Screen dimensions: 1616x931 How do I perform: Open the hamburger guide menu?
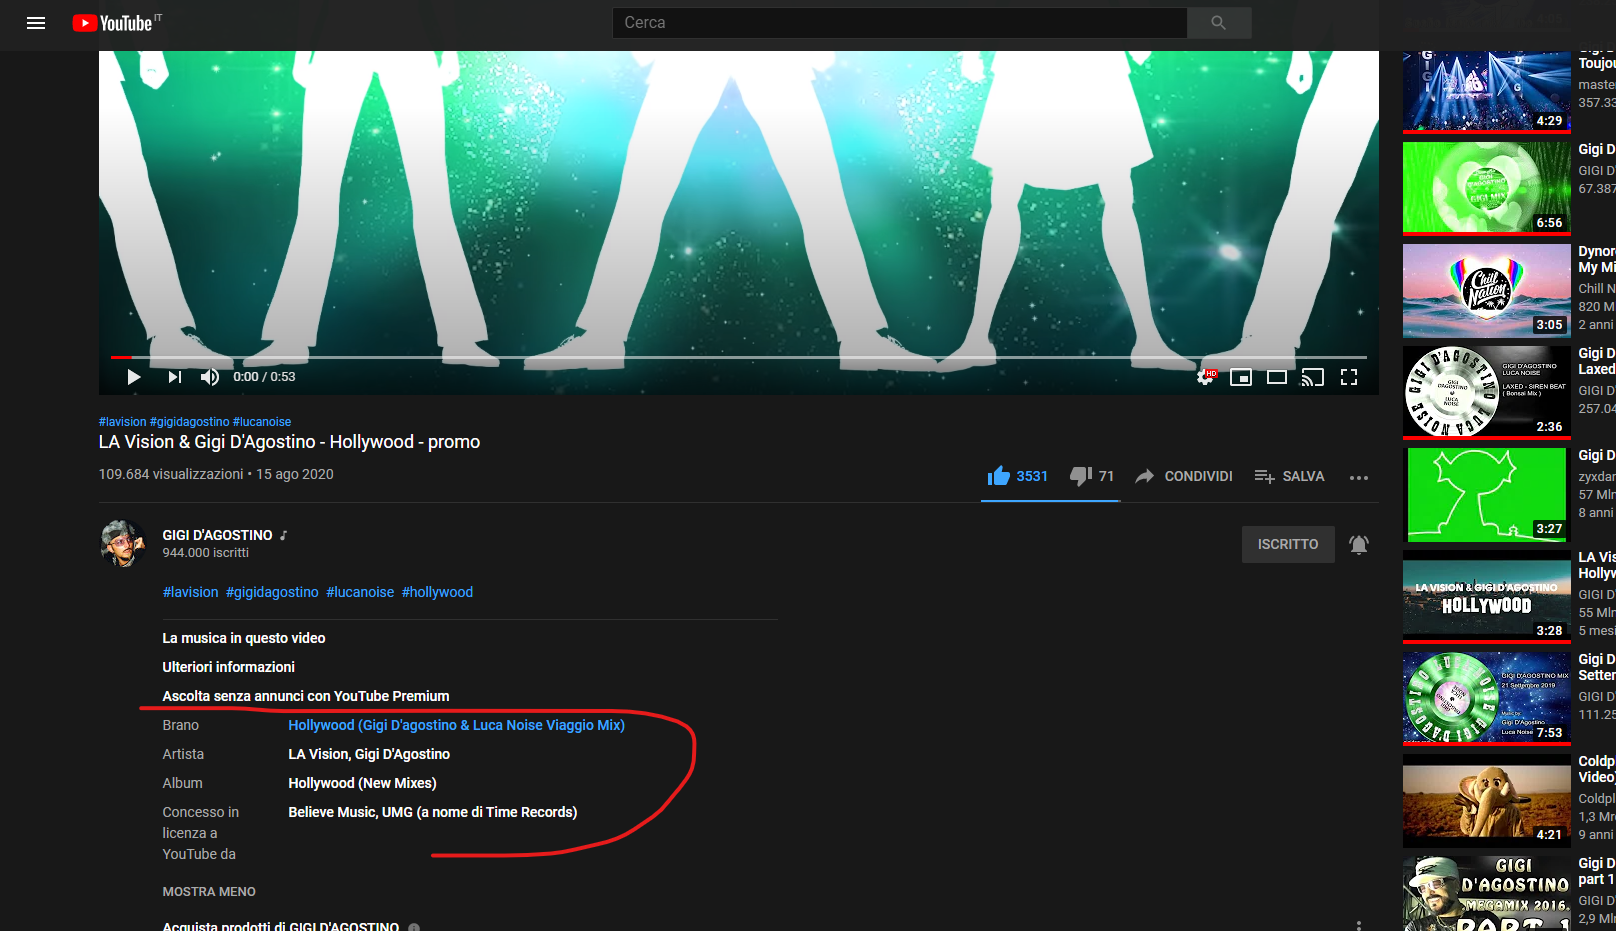point(36,23)
